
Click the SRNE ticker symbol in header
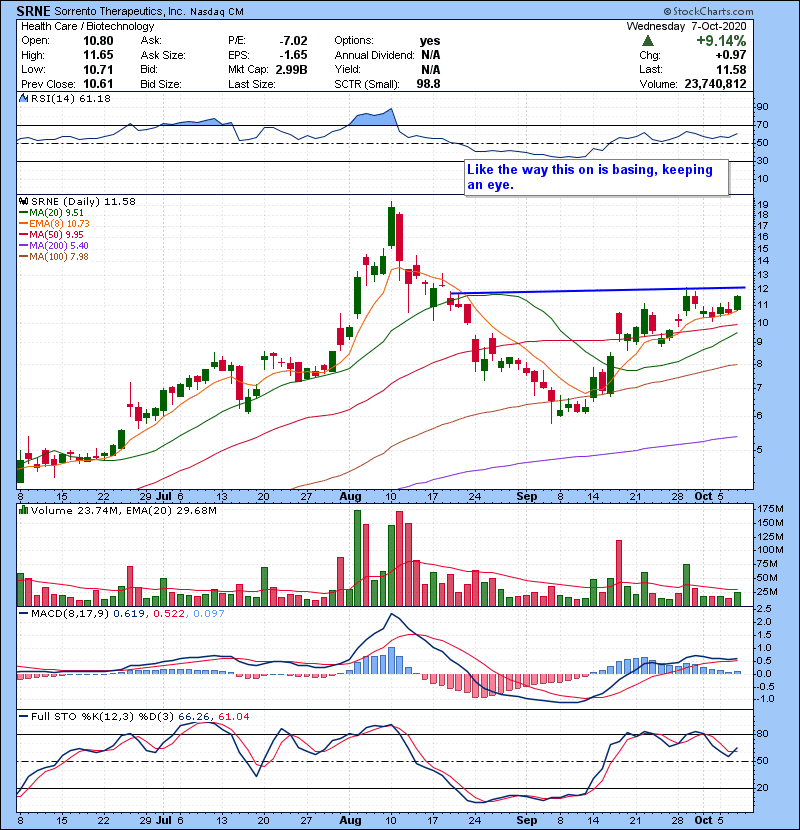[33, 11]
